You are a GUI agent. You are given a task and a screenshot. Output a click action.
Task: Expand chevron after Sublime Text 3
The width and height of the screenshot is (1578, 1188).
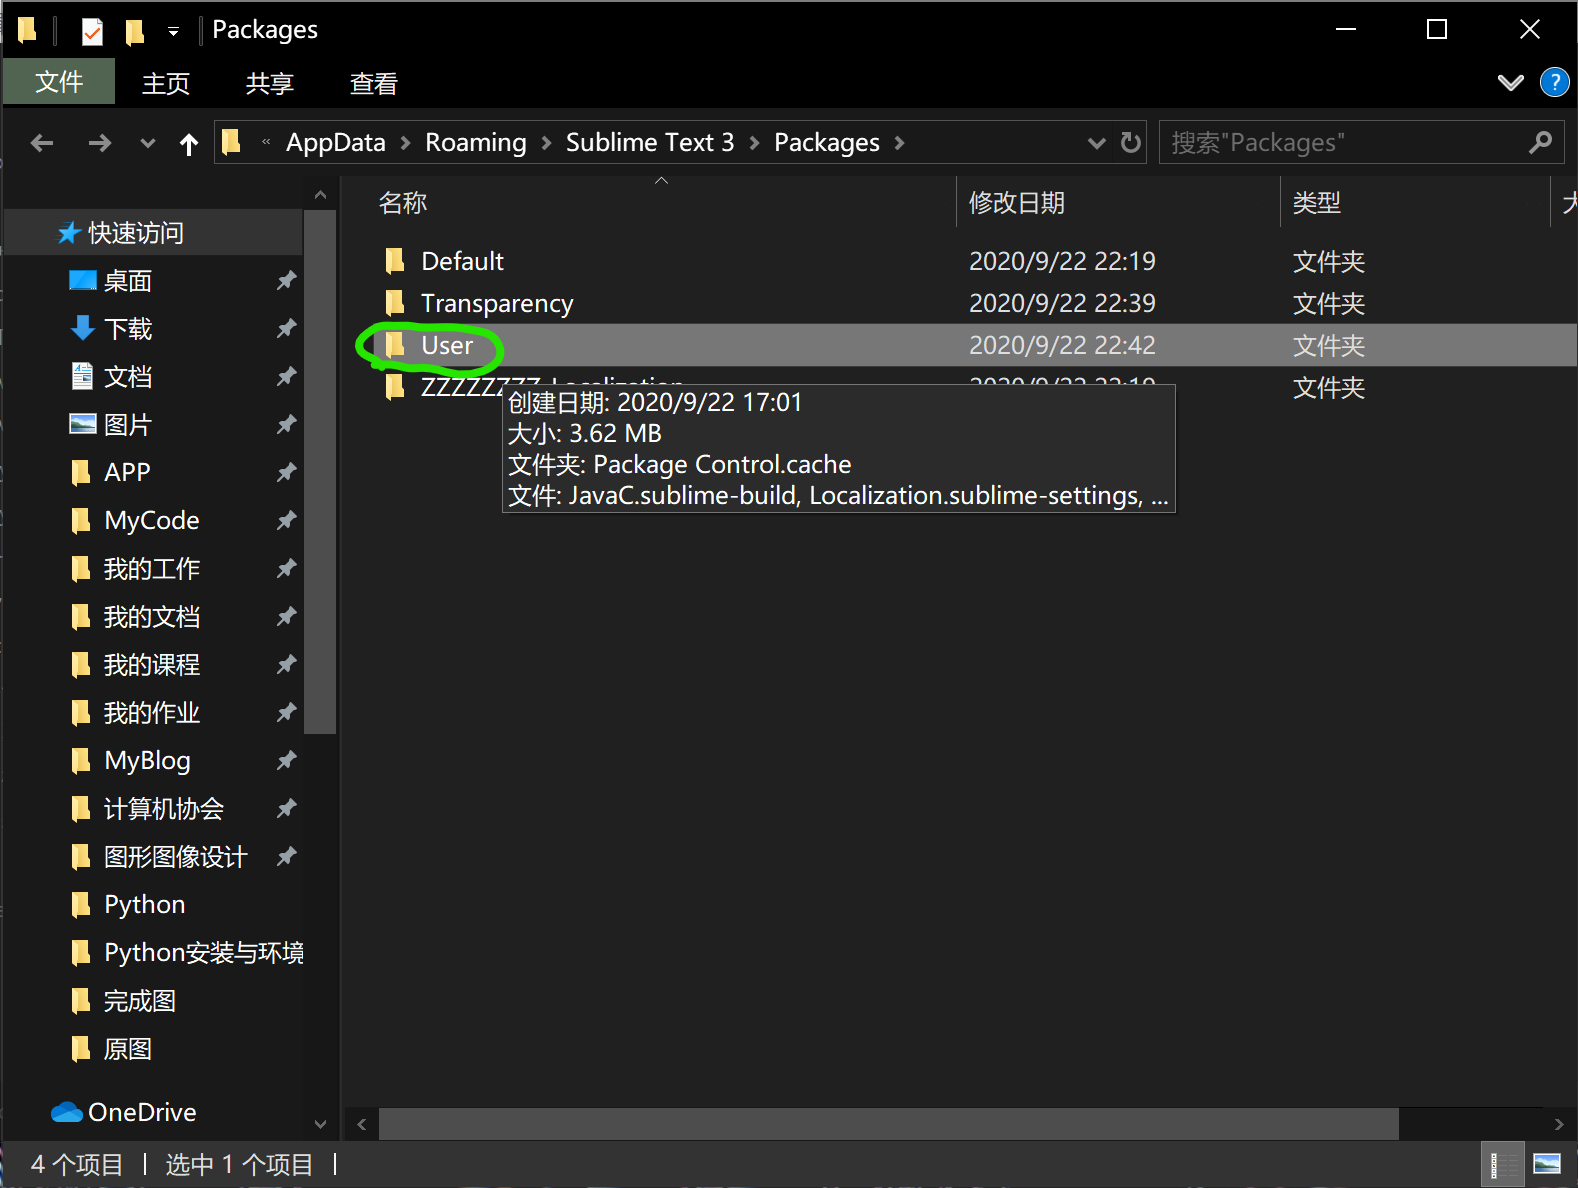tap(754, 143)
